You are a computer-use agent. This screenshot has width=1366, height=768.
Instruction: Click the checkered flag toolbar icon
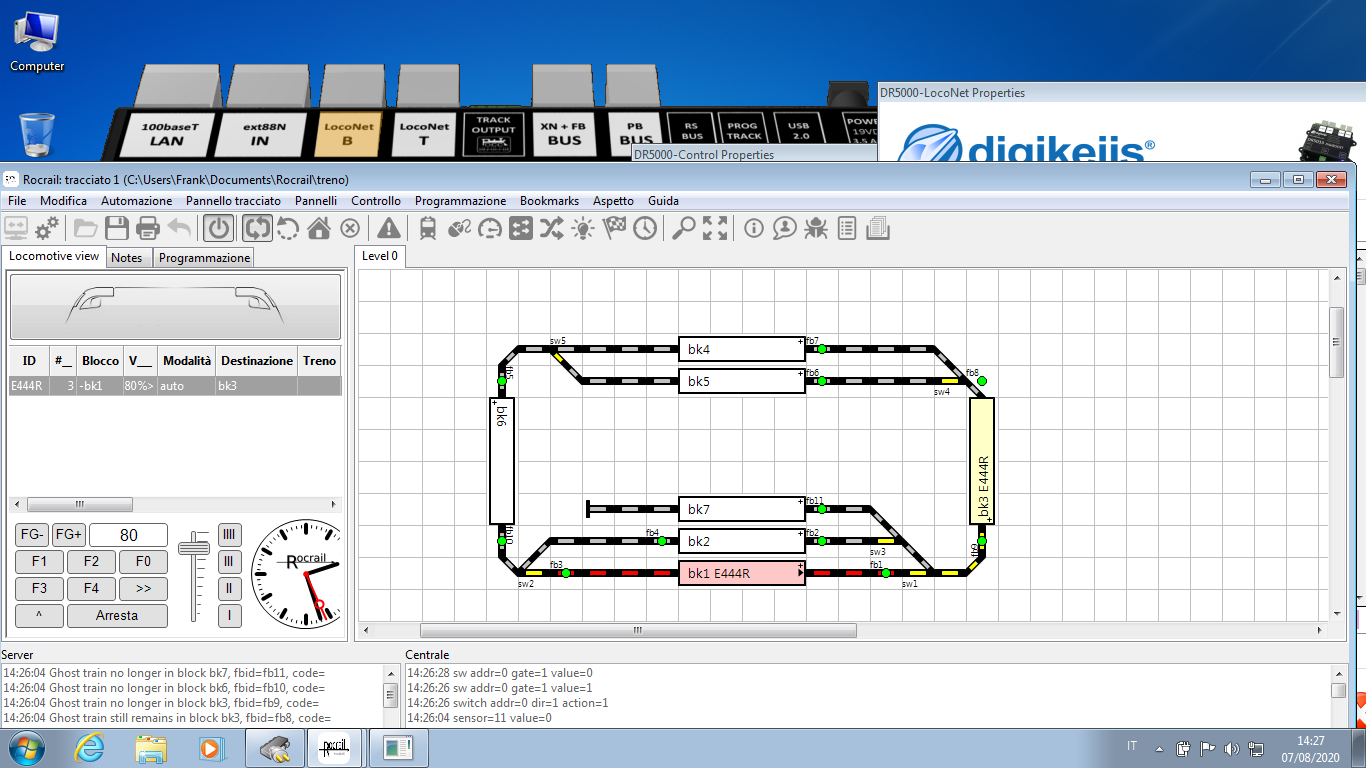[614, 228]
